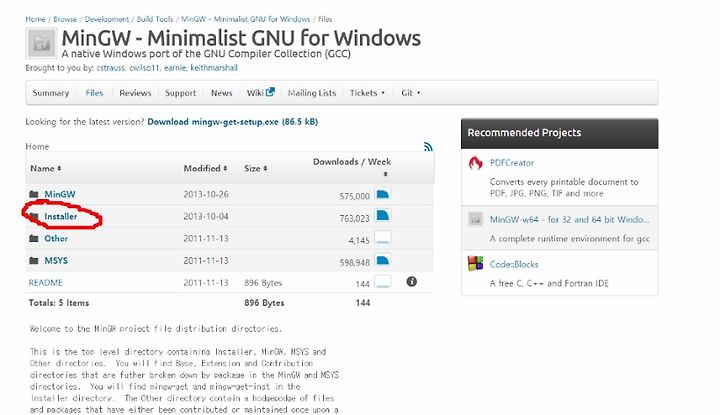Open the Installer folder link
Screen dimensions: 720x415
tap(61, 216)
